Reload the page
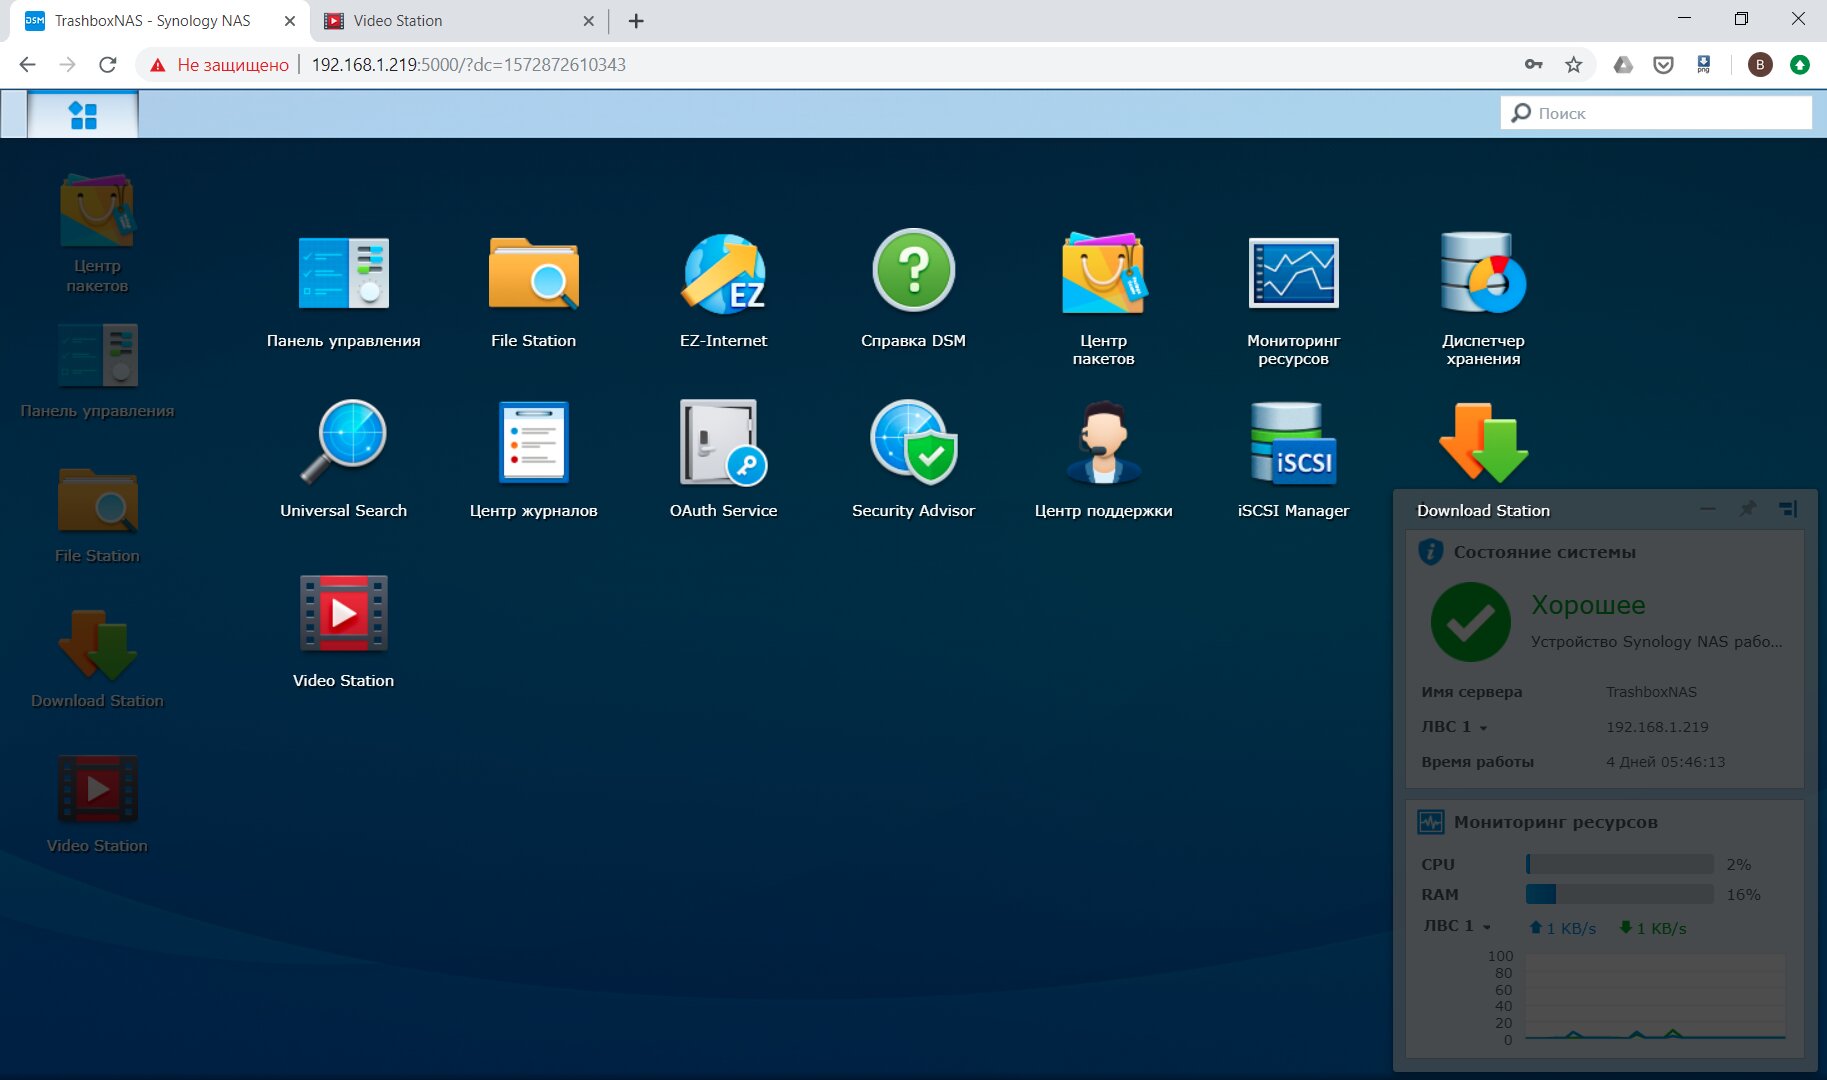This screenshot has width=1827, height=1080. (x=108, y=64)
